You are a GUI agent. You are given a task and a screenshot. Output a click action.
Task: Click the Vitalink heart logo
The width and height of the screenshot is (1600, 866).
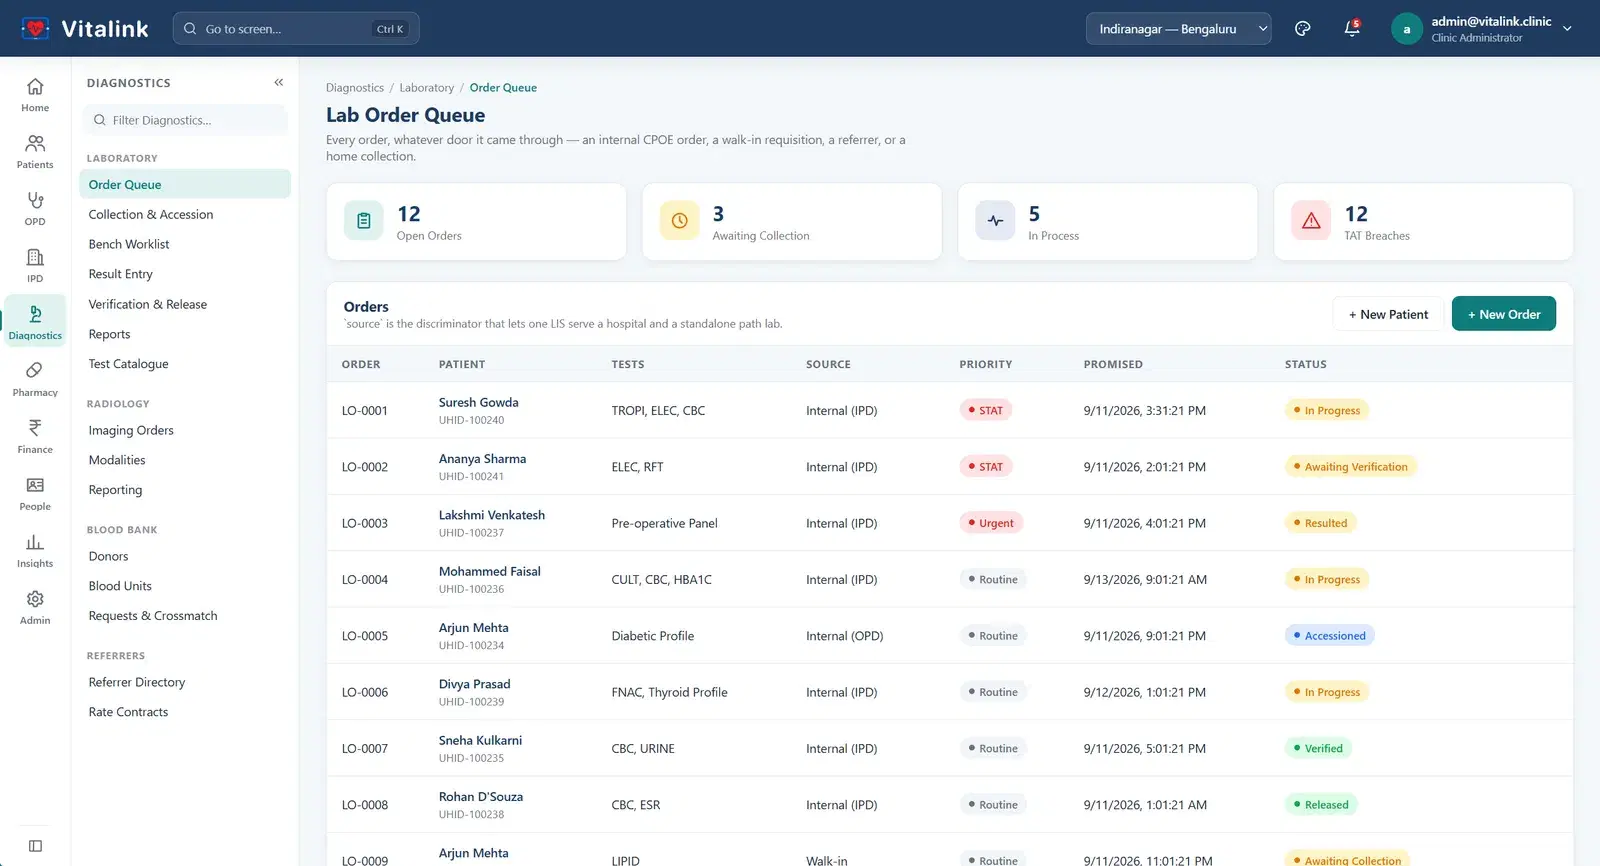tap(35, 28)
